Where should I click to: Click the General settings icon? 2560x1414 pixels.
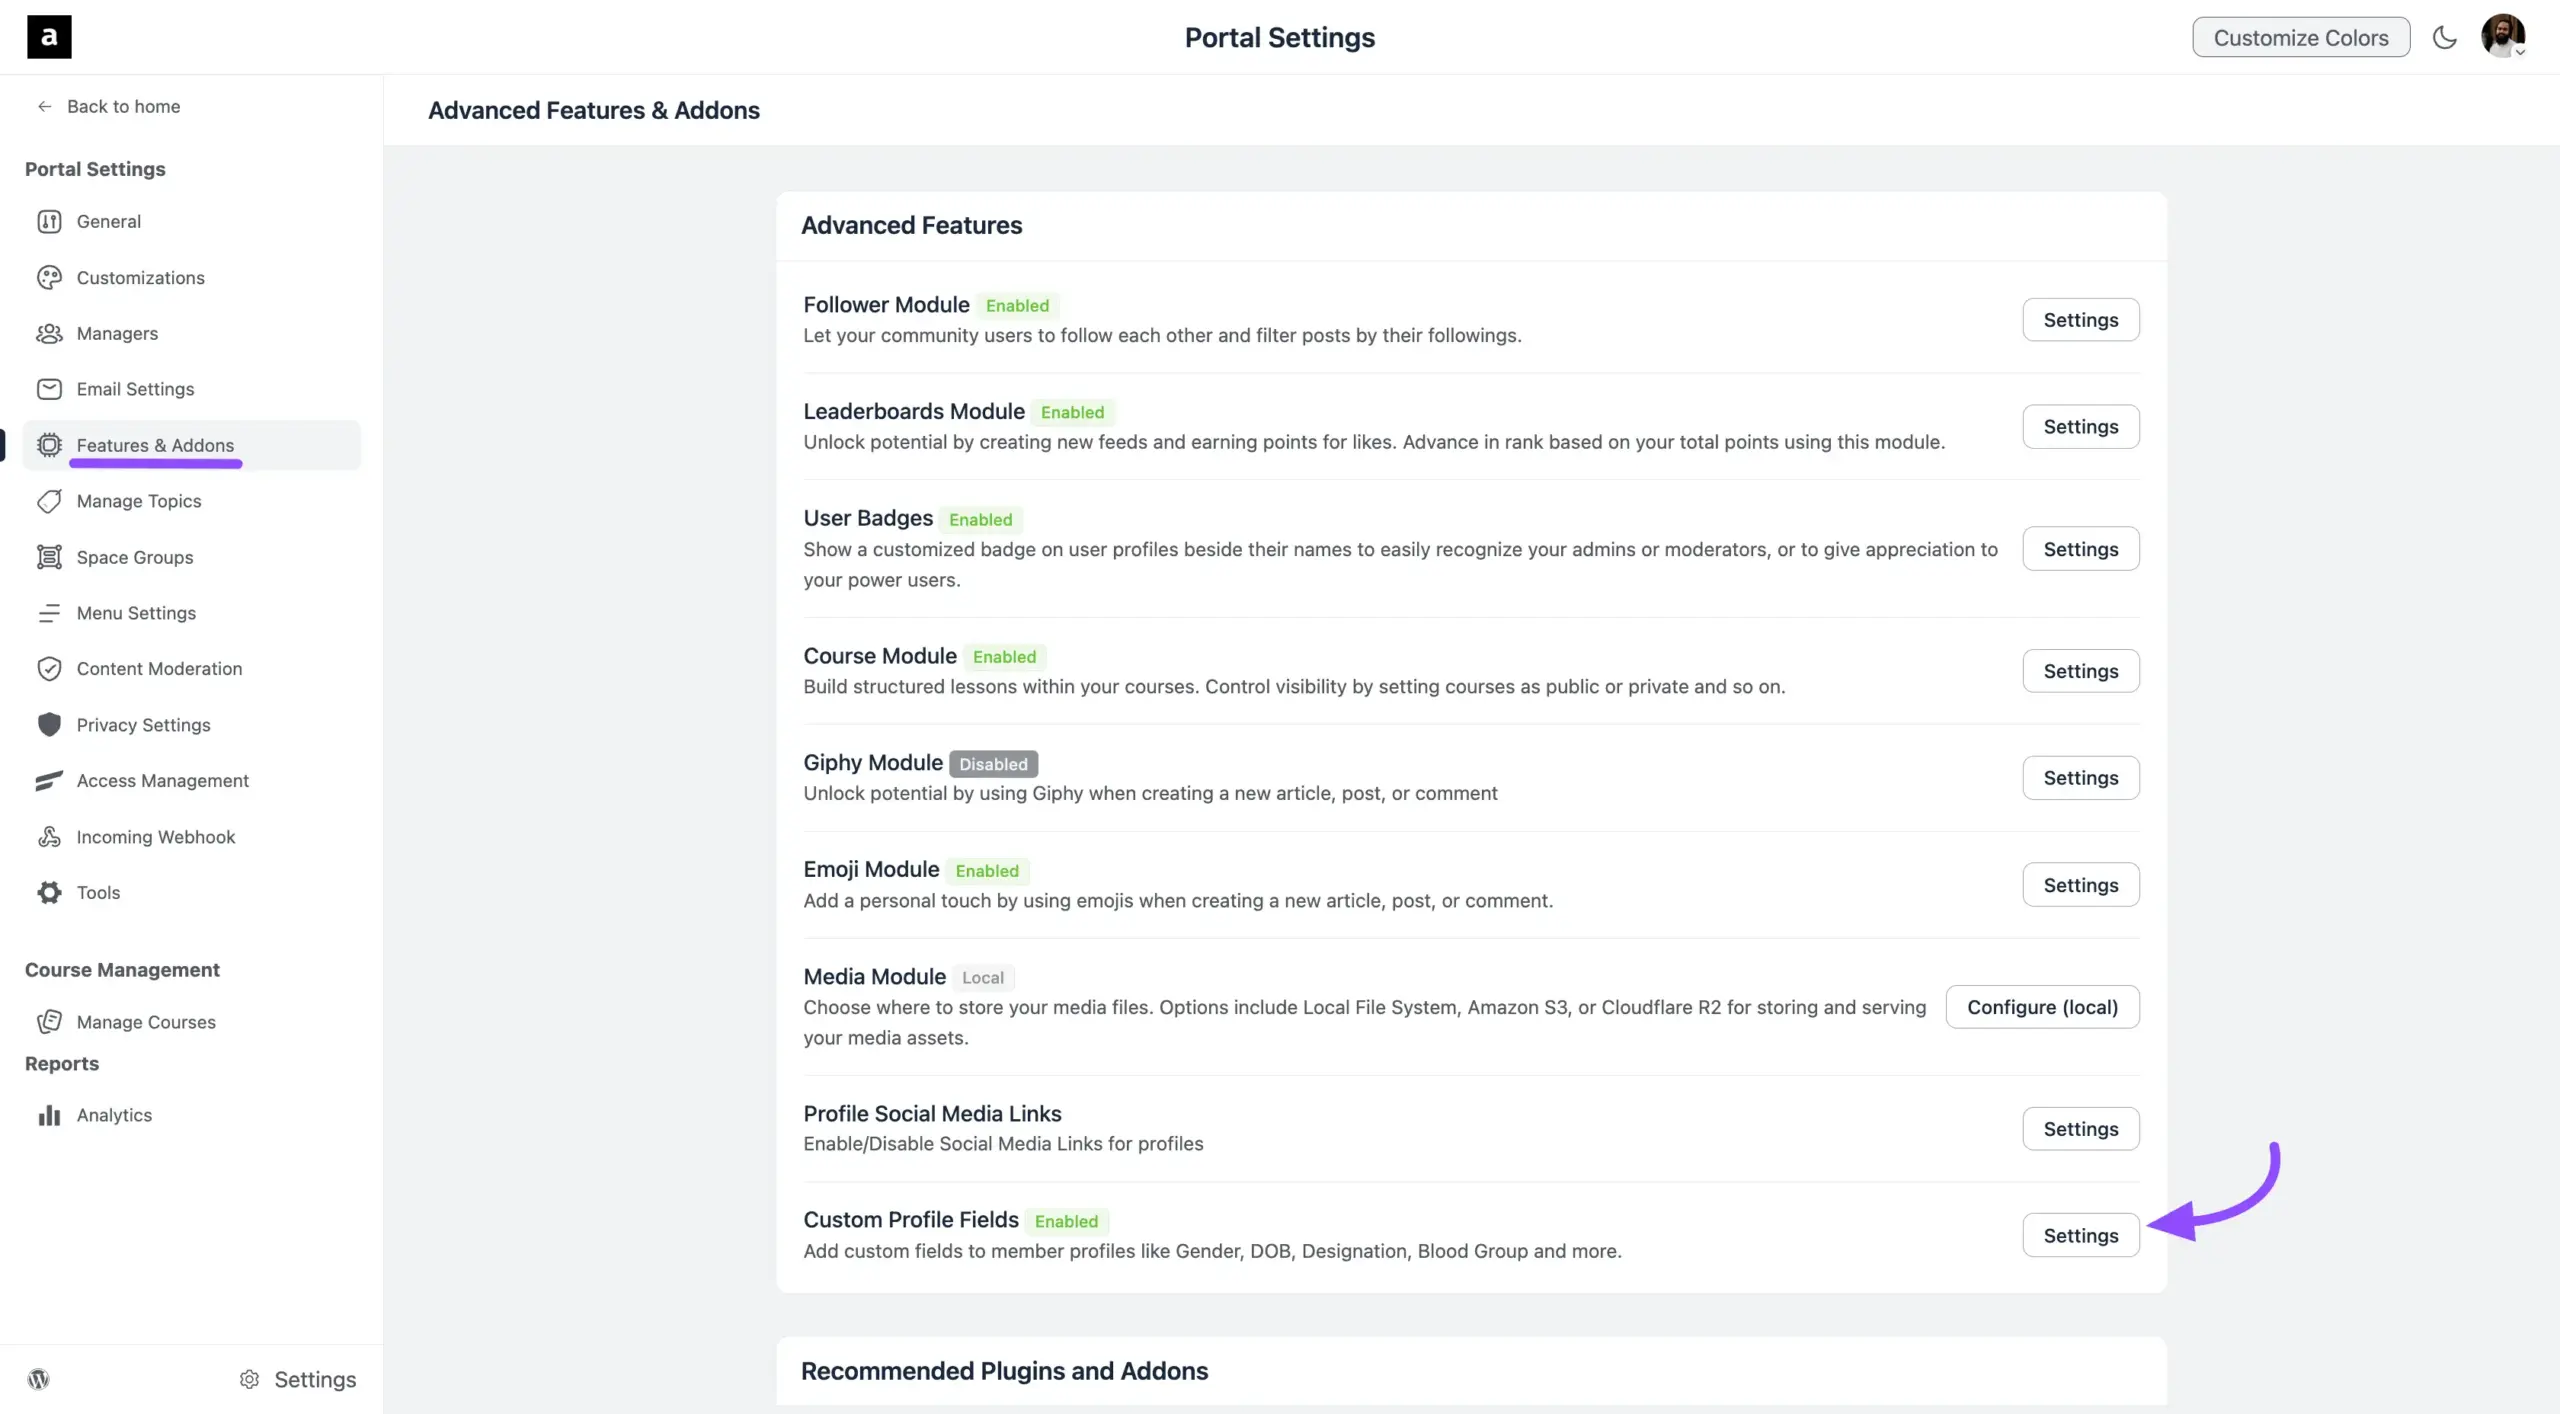pos(49,222)
